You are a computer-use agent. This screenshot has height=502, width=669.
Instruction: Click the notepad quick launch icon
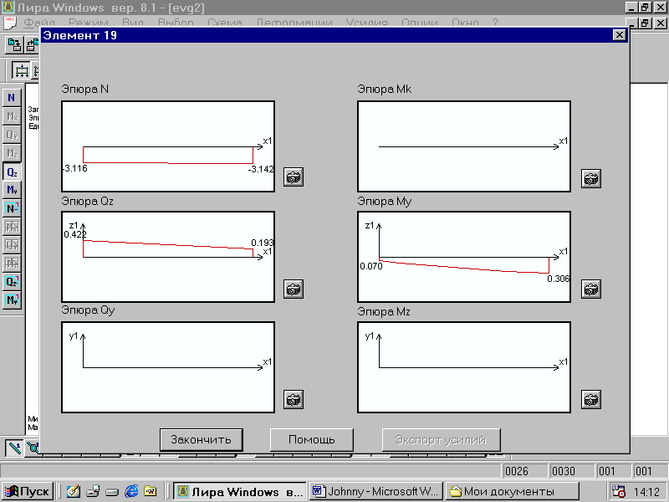click(x=73, y=491)
